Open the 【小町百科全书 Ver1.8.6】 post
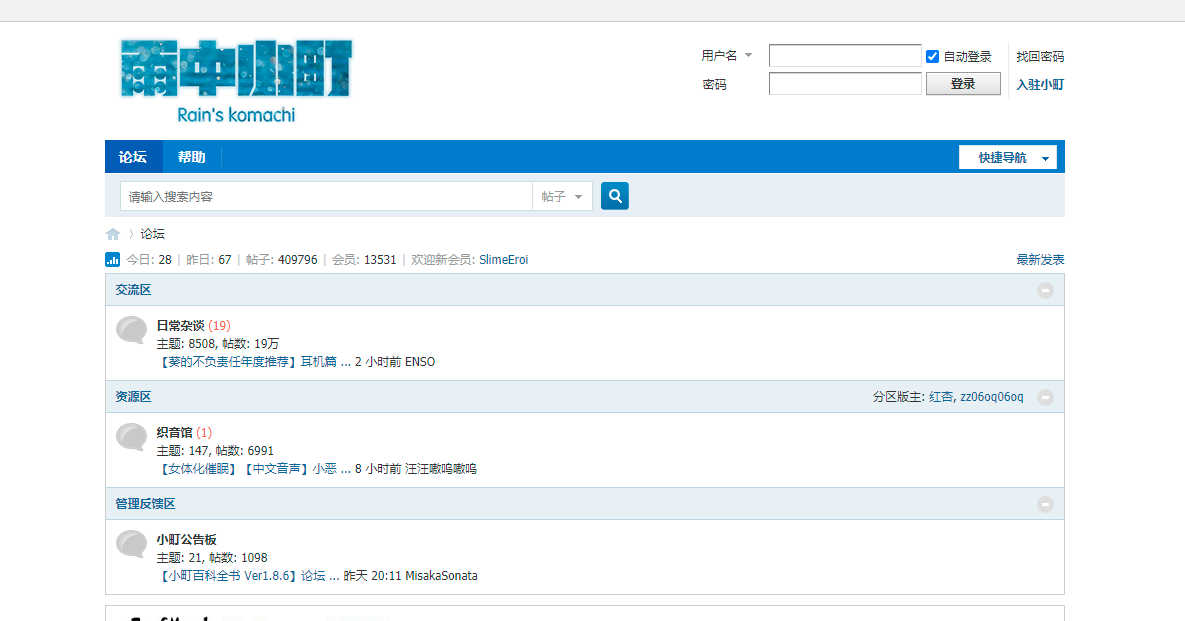Image resolution: width=1185 pixels, height=621 pixels. pyautogui.click(x=248, y=576)
